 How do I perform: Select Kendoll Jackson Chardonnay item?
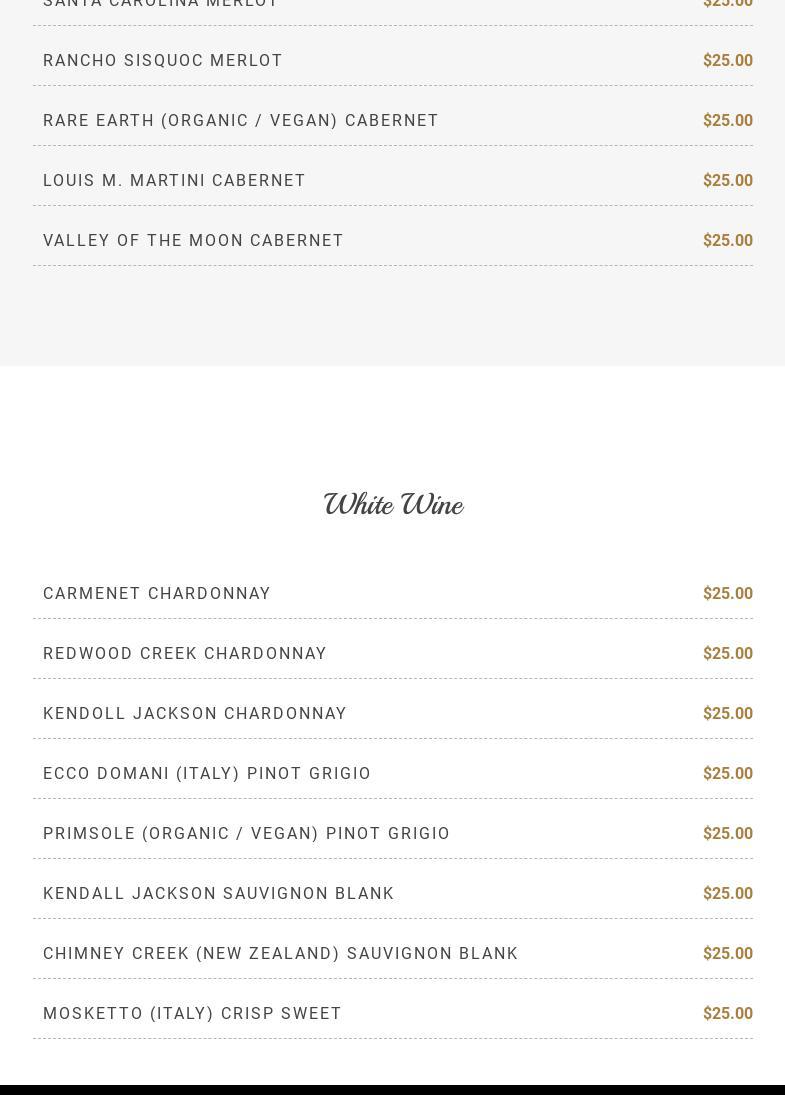[x=195, y=714]
